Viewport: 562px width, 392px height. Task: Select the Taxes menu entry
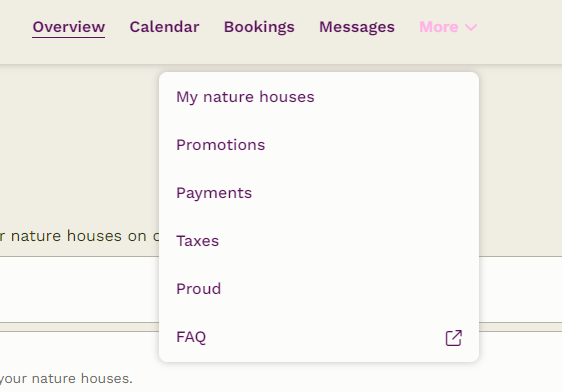tap(319, 241)
